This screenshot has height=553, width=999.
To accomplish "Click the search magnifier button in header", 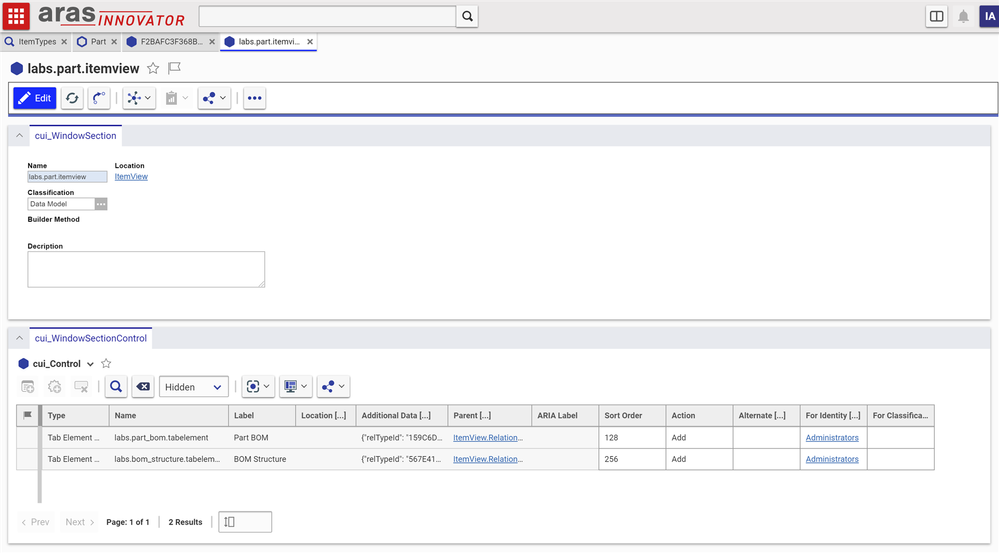I will 467,16.
